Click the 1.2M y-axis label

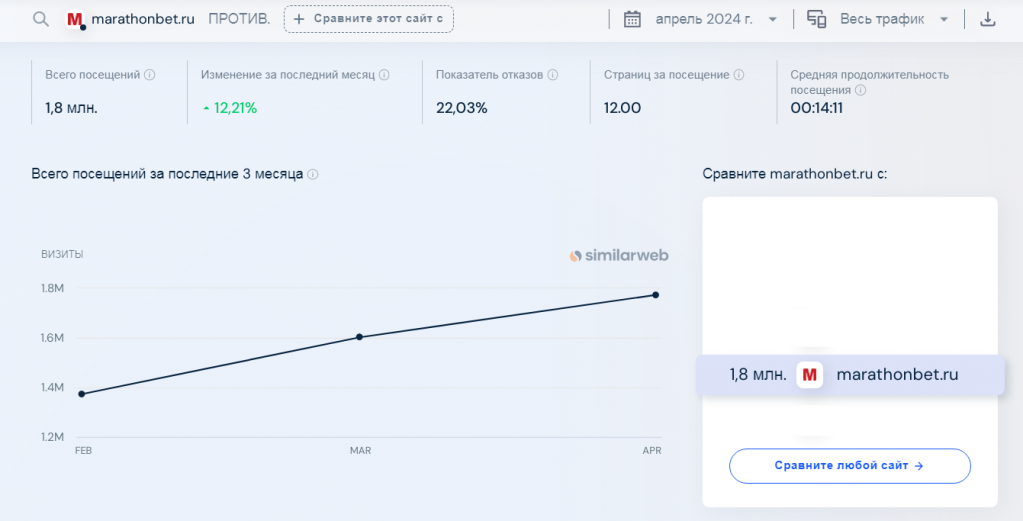point(52,437)
